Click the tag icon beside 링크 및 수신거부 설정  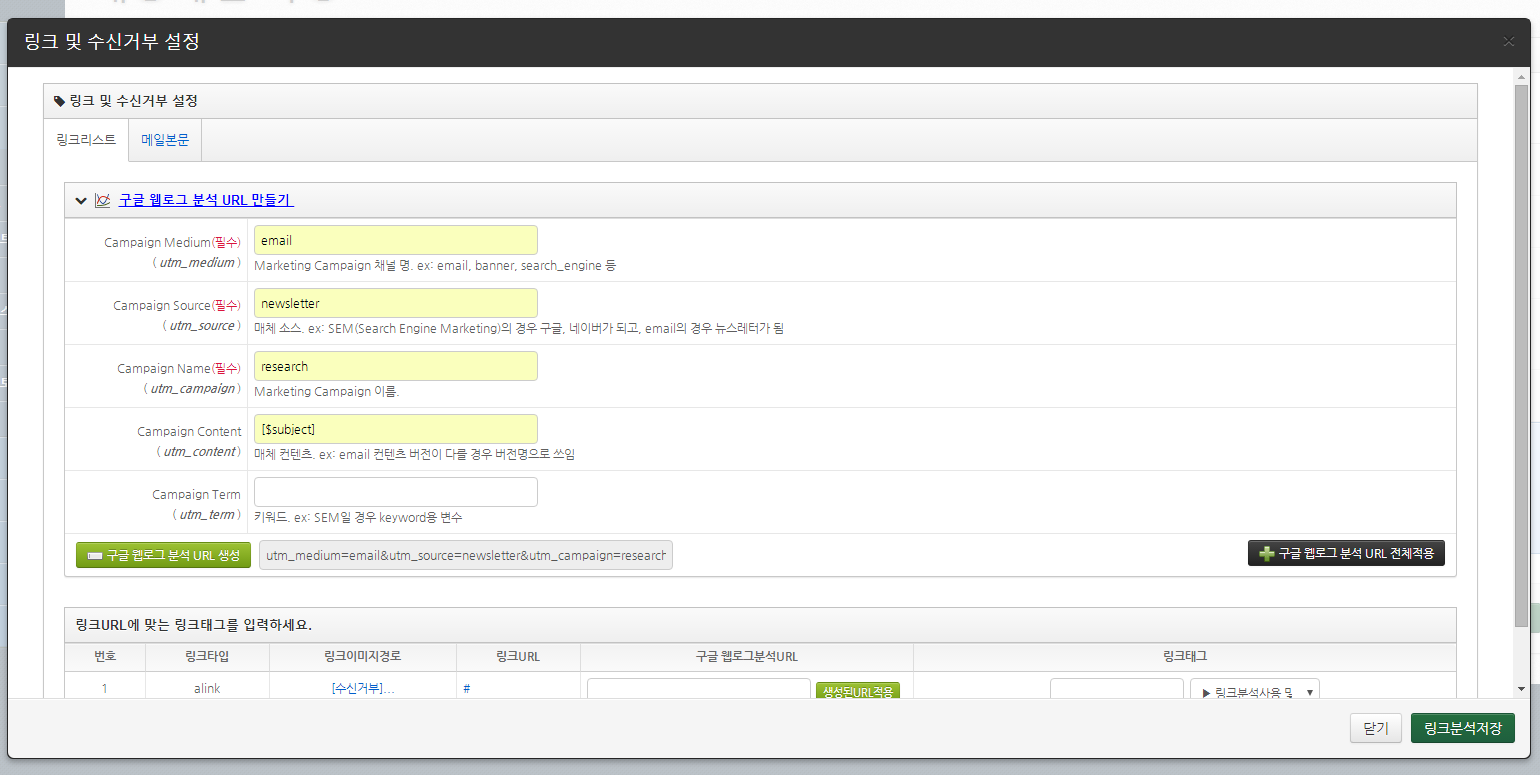(x=59, y=101)
